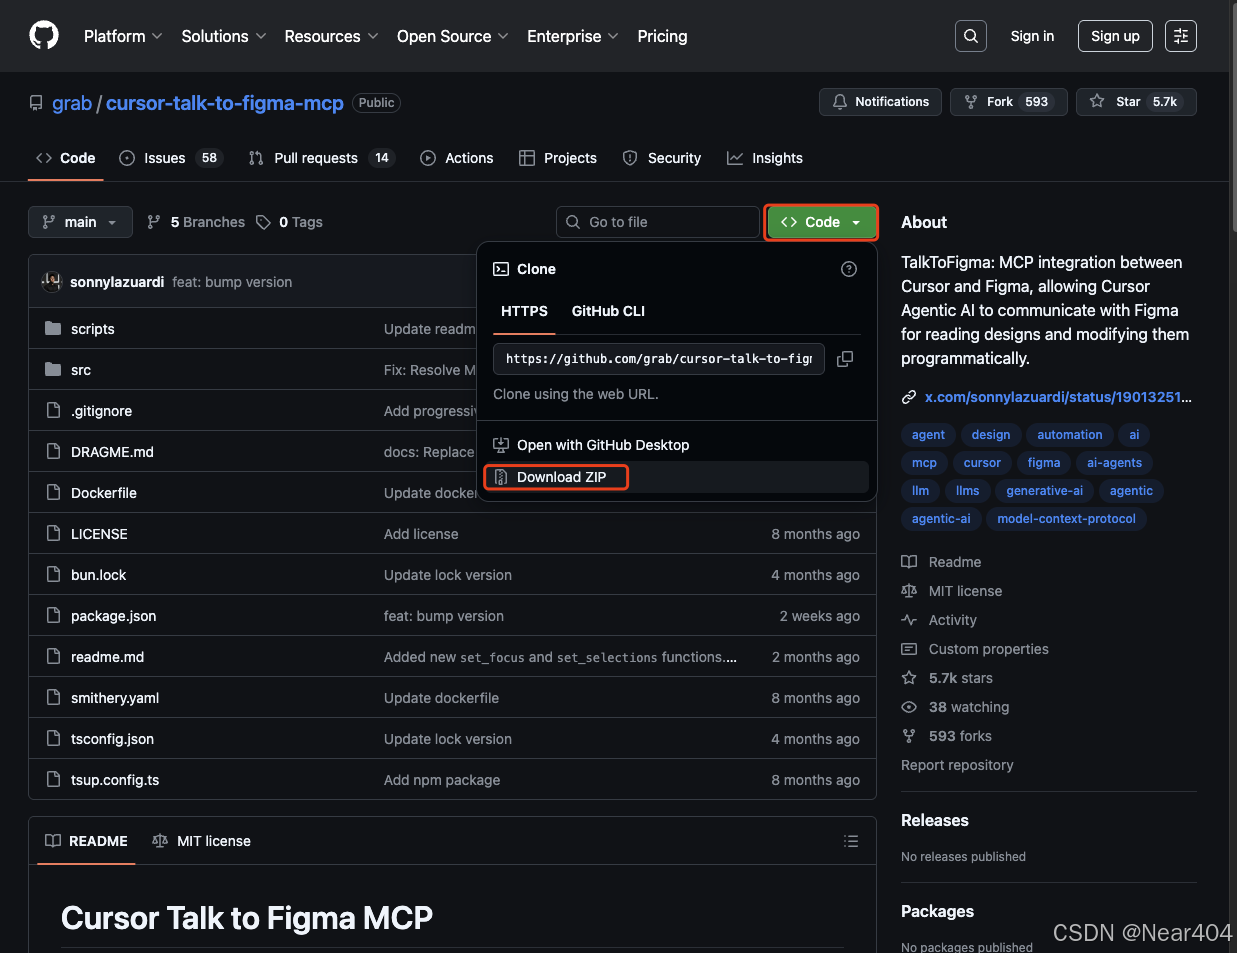Screen dimensions: 1237x953
Task: Open clone help via question mark icon
Action: click(x=849, y=268)
